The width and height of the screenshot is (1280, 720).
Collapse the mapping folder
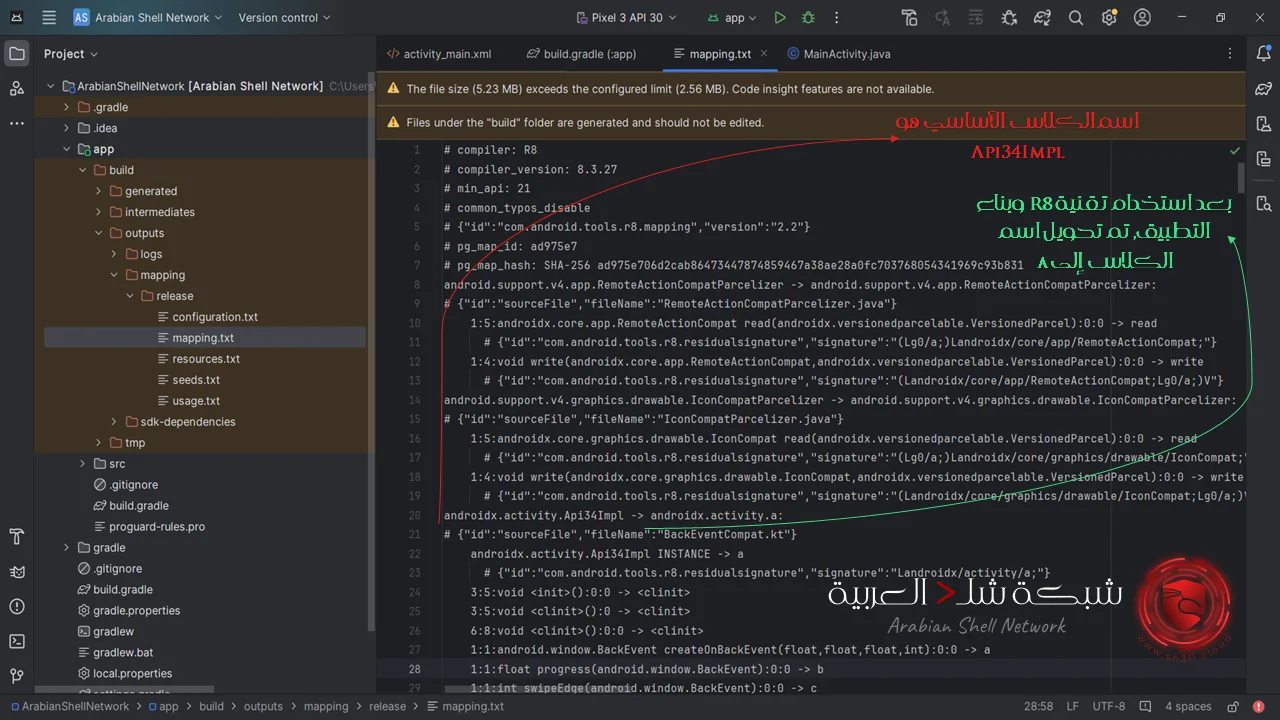[x=115, y=275]
